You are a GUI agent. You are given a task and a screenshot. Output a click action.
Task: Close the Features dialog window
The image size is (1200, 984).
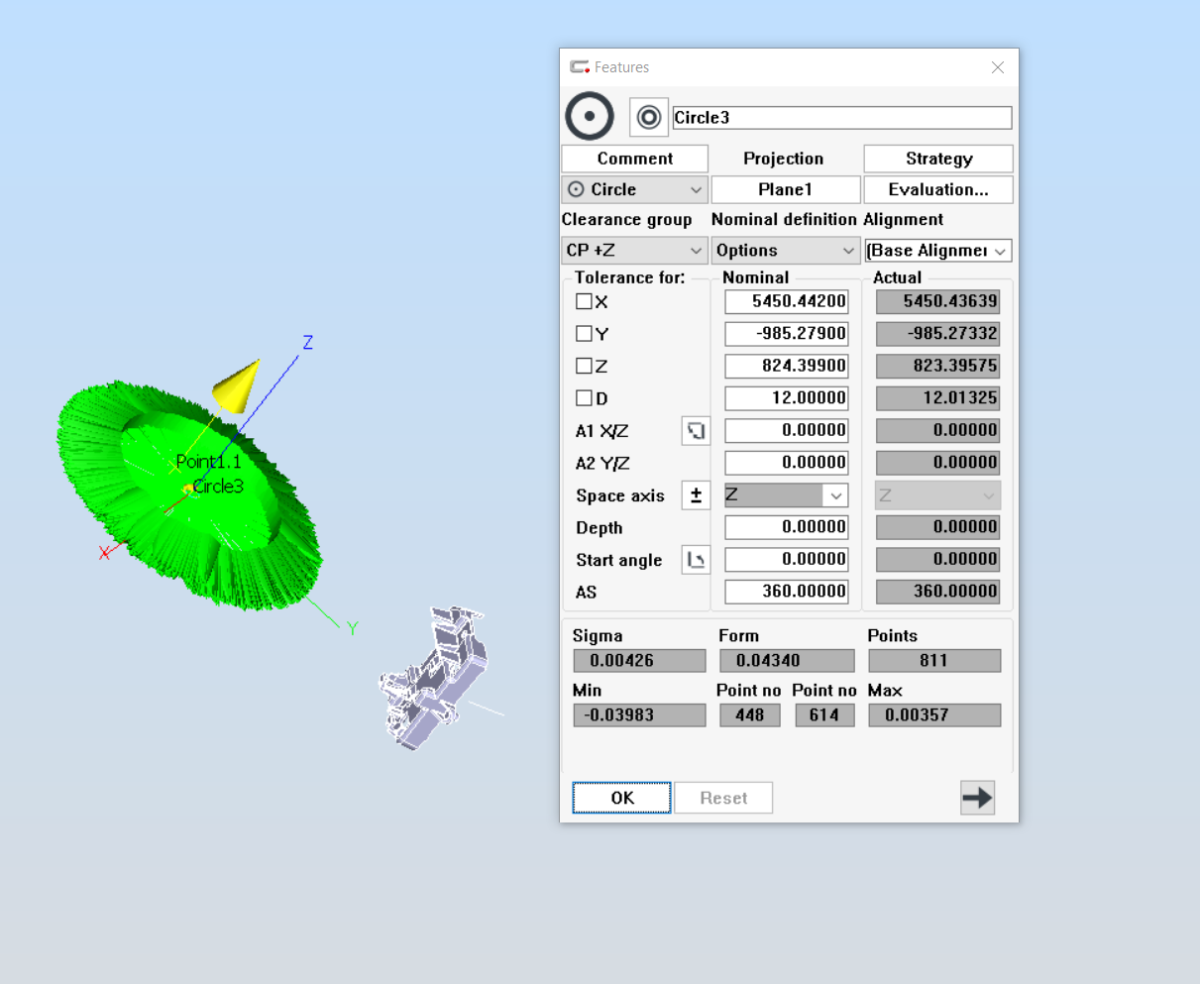pyautogui.click(x=997, y=67)
